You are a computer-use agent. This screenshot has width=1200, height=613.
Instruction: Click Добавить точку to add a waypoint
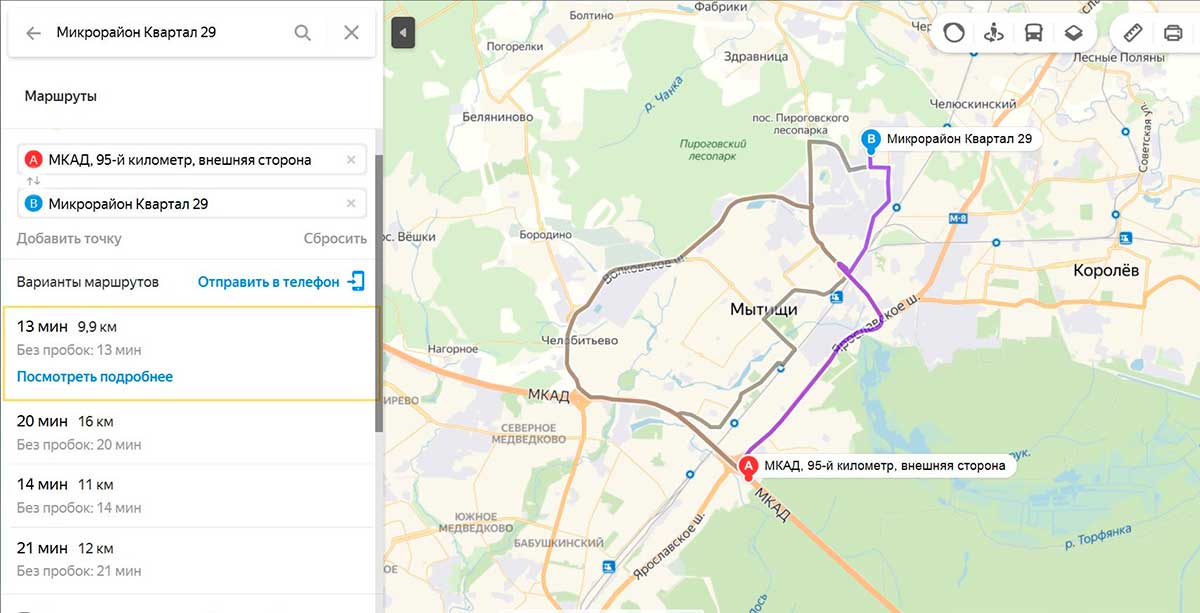point(69,239)
